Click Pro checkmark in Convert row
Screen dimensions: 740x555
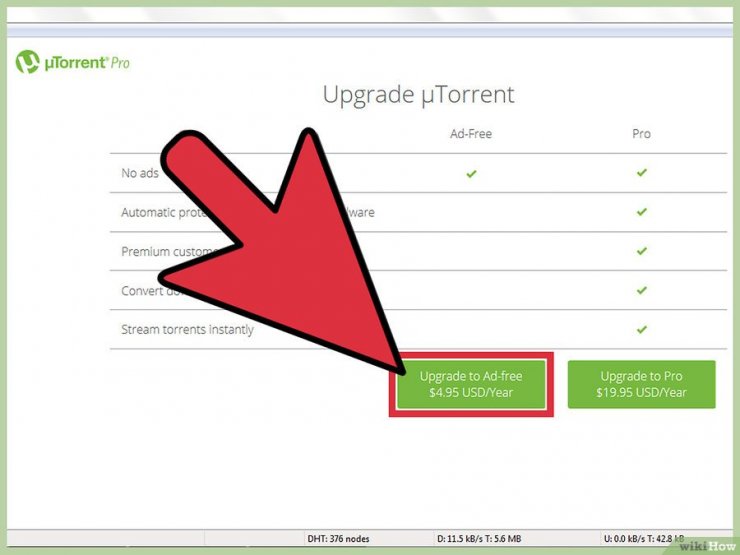(641, 290)
